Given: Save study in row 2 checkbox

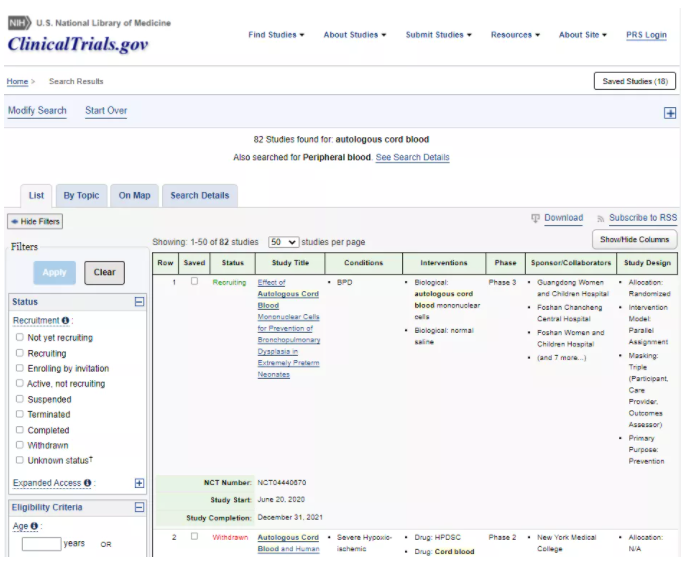Looking at the screenshot, I should pyautogui.click(x=194, y=536).
